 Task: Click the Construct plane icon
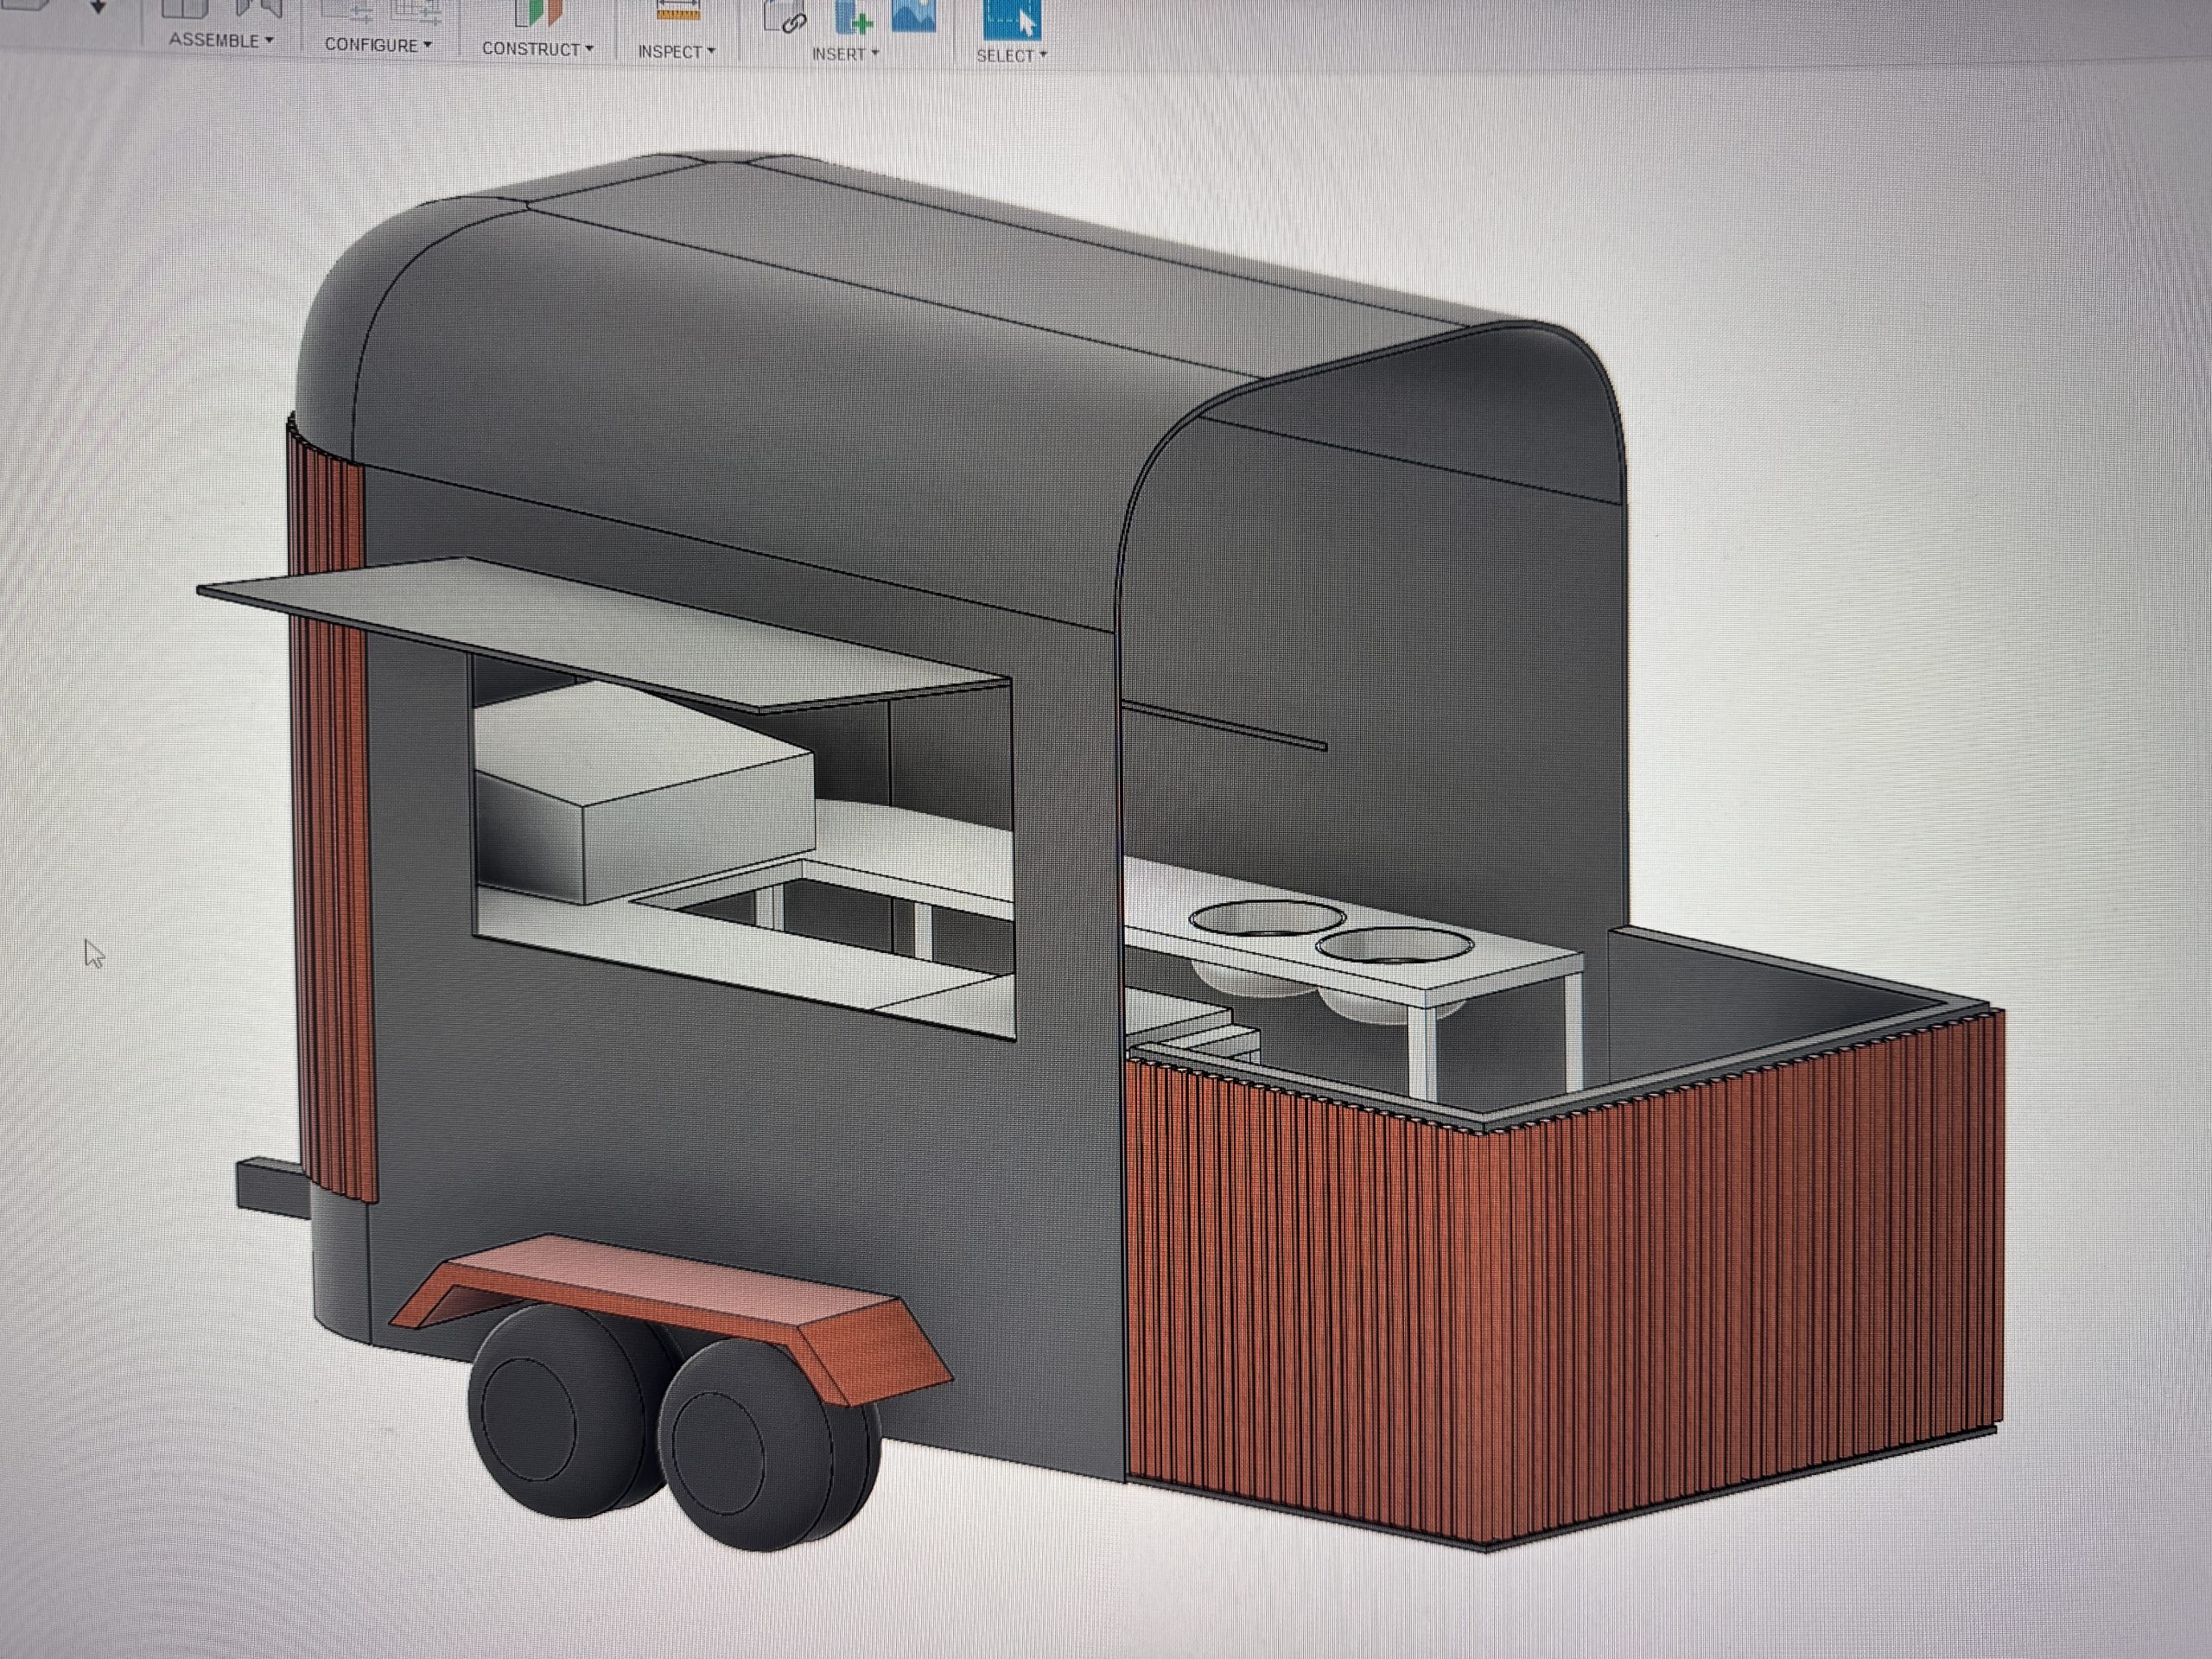coord(538,12)
